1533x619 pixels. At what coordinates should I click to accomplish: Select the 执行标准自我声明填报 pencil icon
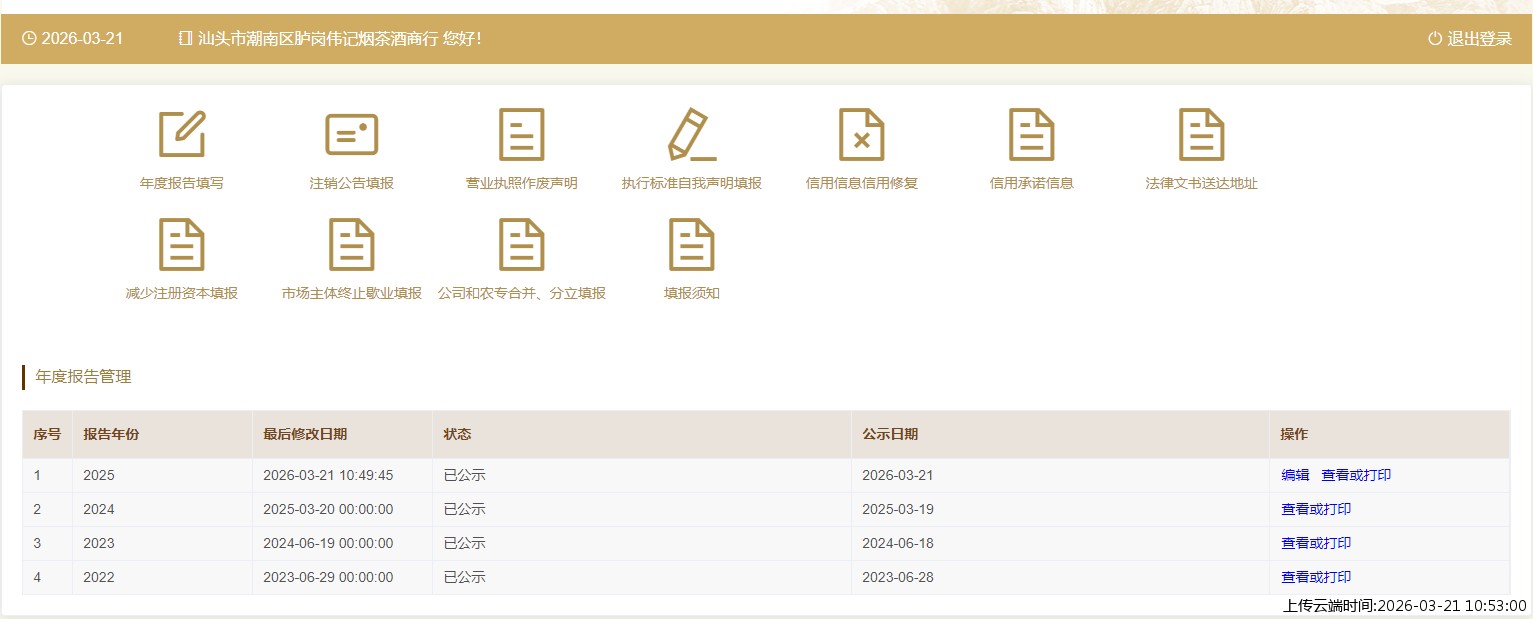coord(691,135)
